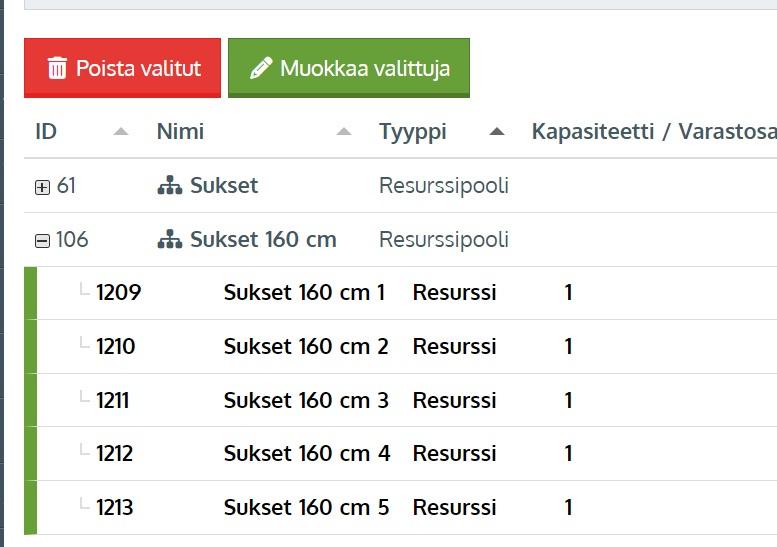The height and width of the screenshot is (547, 777).
Task: Click the pool icon beside Sukset
Action: 169,185
